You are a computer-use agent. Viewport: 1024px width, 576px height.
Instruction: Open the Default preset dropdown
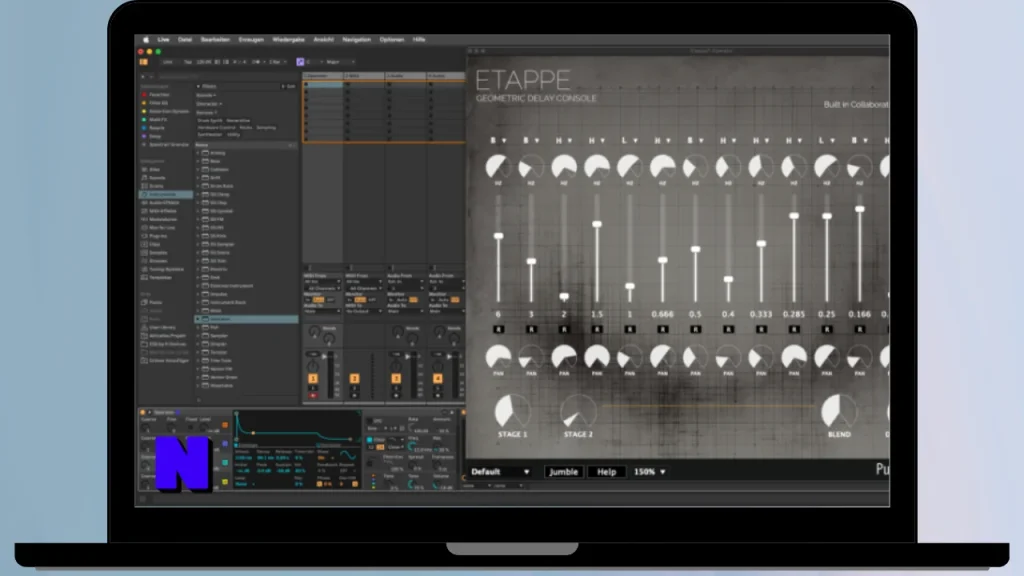click(500, 472)
